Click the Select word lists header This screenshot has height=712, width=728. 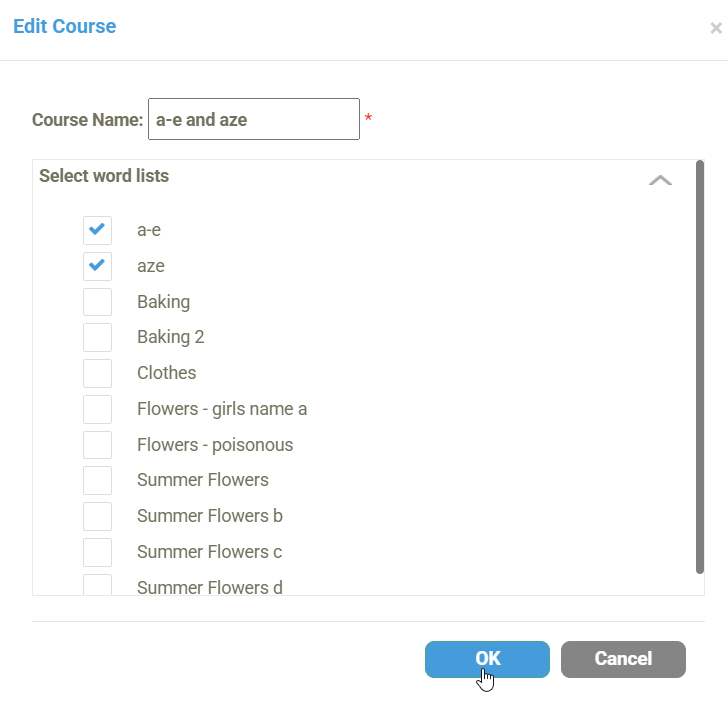104,176
